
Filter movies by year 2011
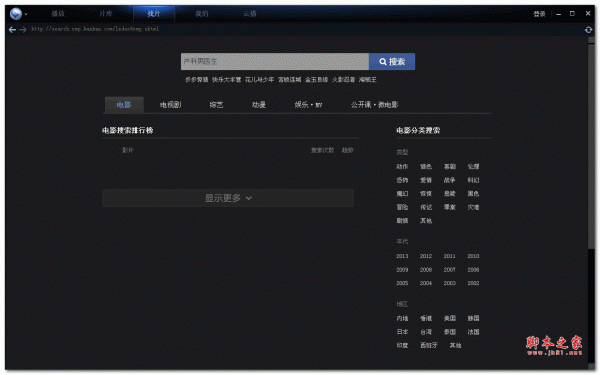click(450, 256)
